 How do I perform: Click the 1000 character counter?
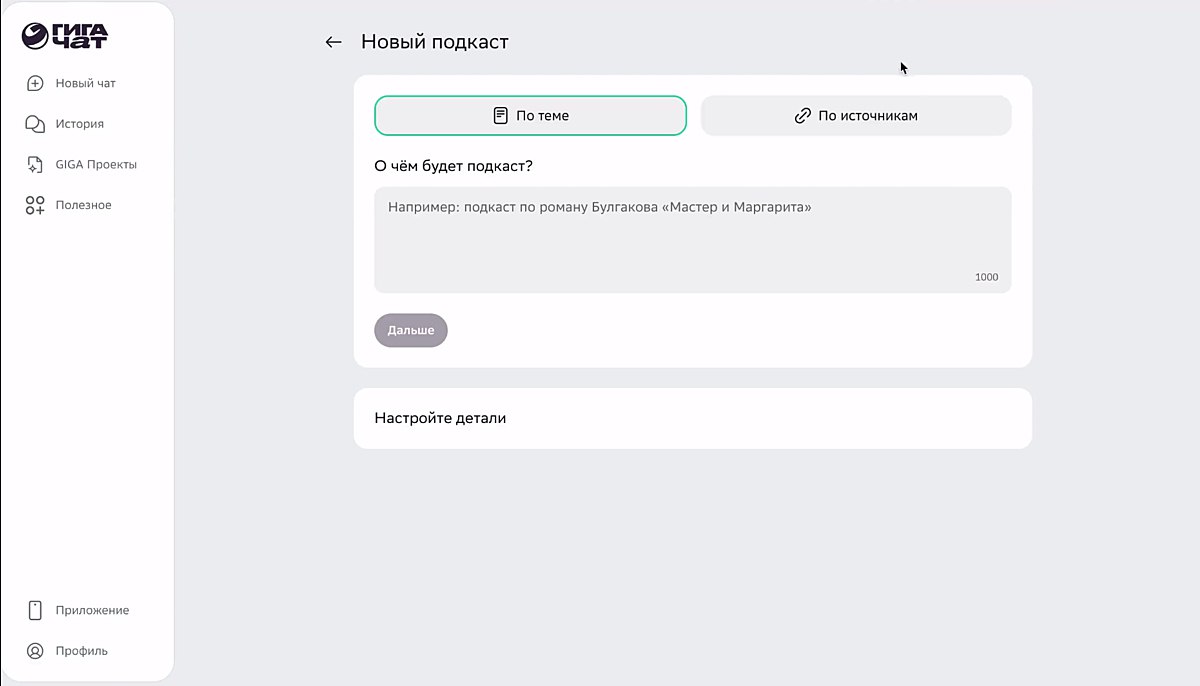pyautogui.click(x=986, y=277)
